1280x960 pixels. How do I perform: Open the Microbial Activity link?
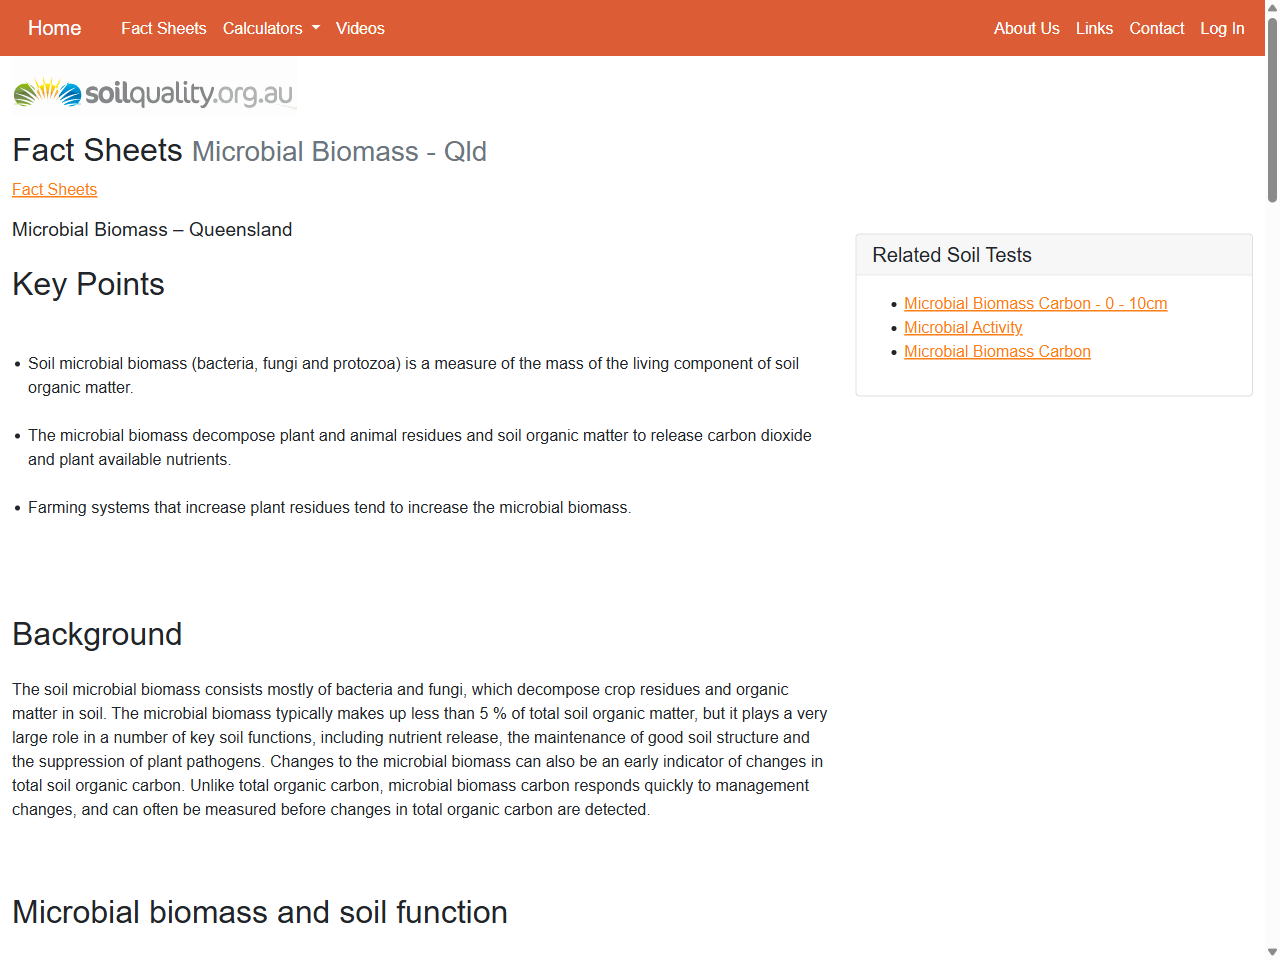(x=963, y=327)
